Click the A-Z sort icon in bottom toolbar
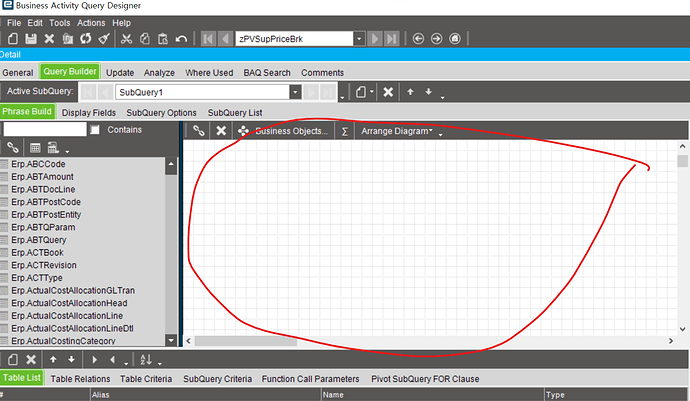Image resolution: width=690 pixels, height=401 pixels. click(x=146, y=360)
